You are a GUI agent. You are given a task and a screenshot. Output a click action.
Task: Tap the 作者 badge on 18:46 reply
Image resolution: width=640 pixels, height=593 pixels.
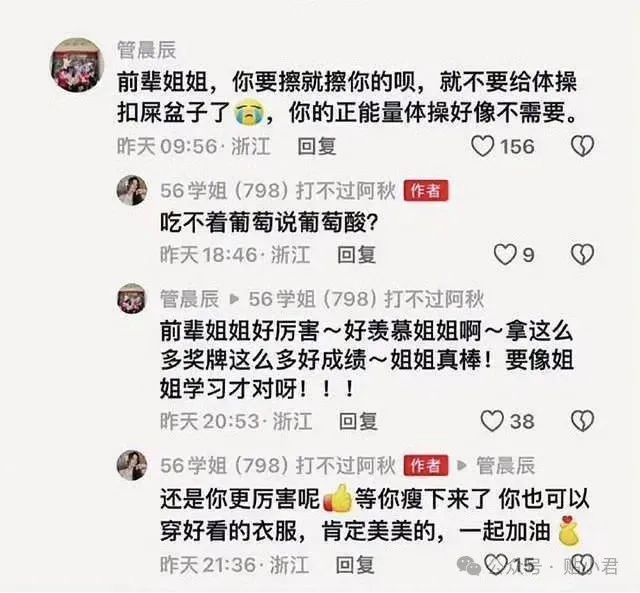click(426, 191)
